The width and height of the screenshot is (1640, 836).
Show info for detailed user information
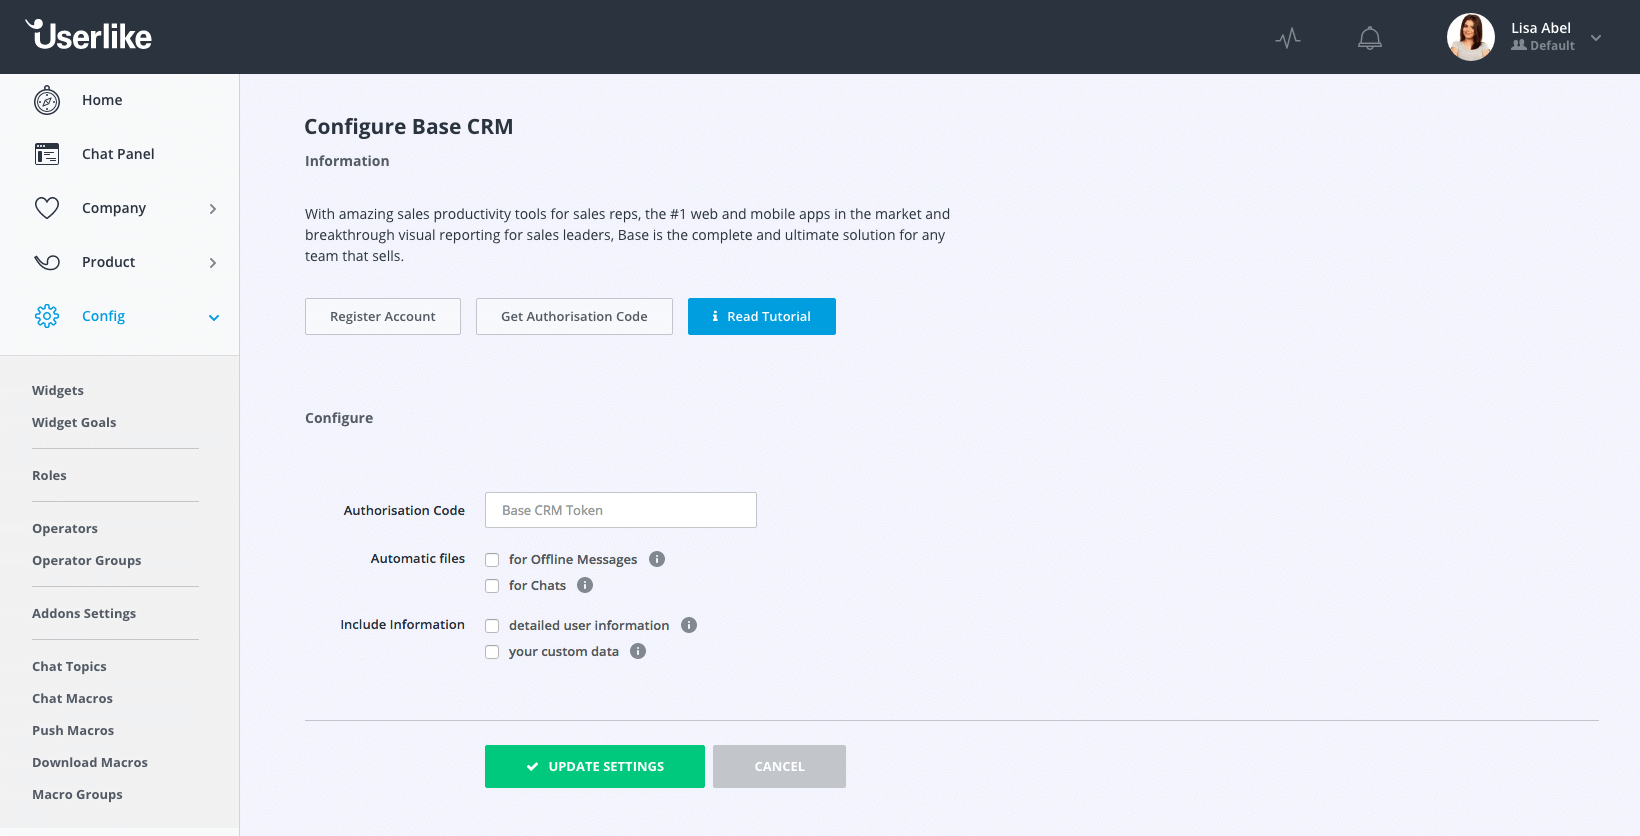689,625
